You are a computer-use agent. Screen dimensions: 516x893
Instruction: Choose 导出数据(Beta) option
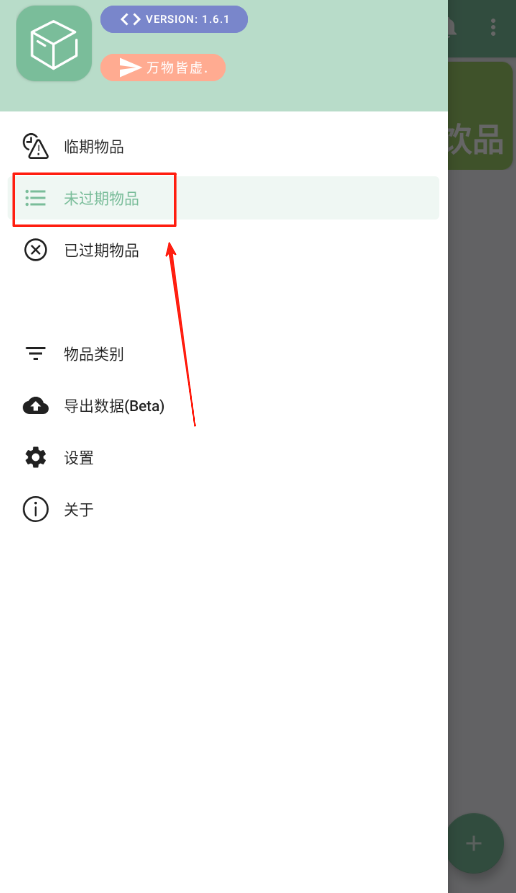coord(224,405)
